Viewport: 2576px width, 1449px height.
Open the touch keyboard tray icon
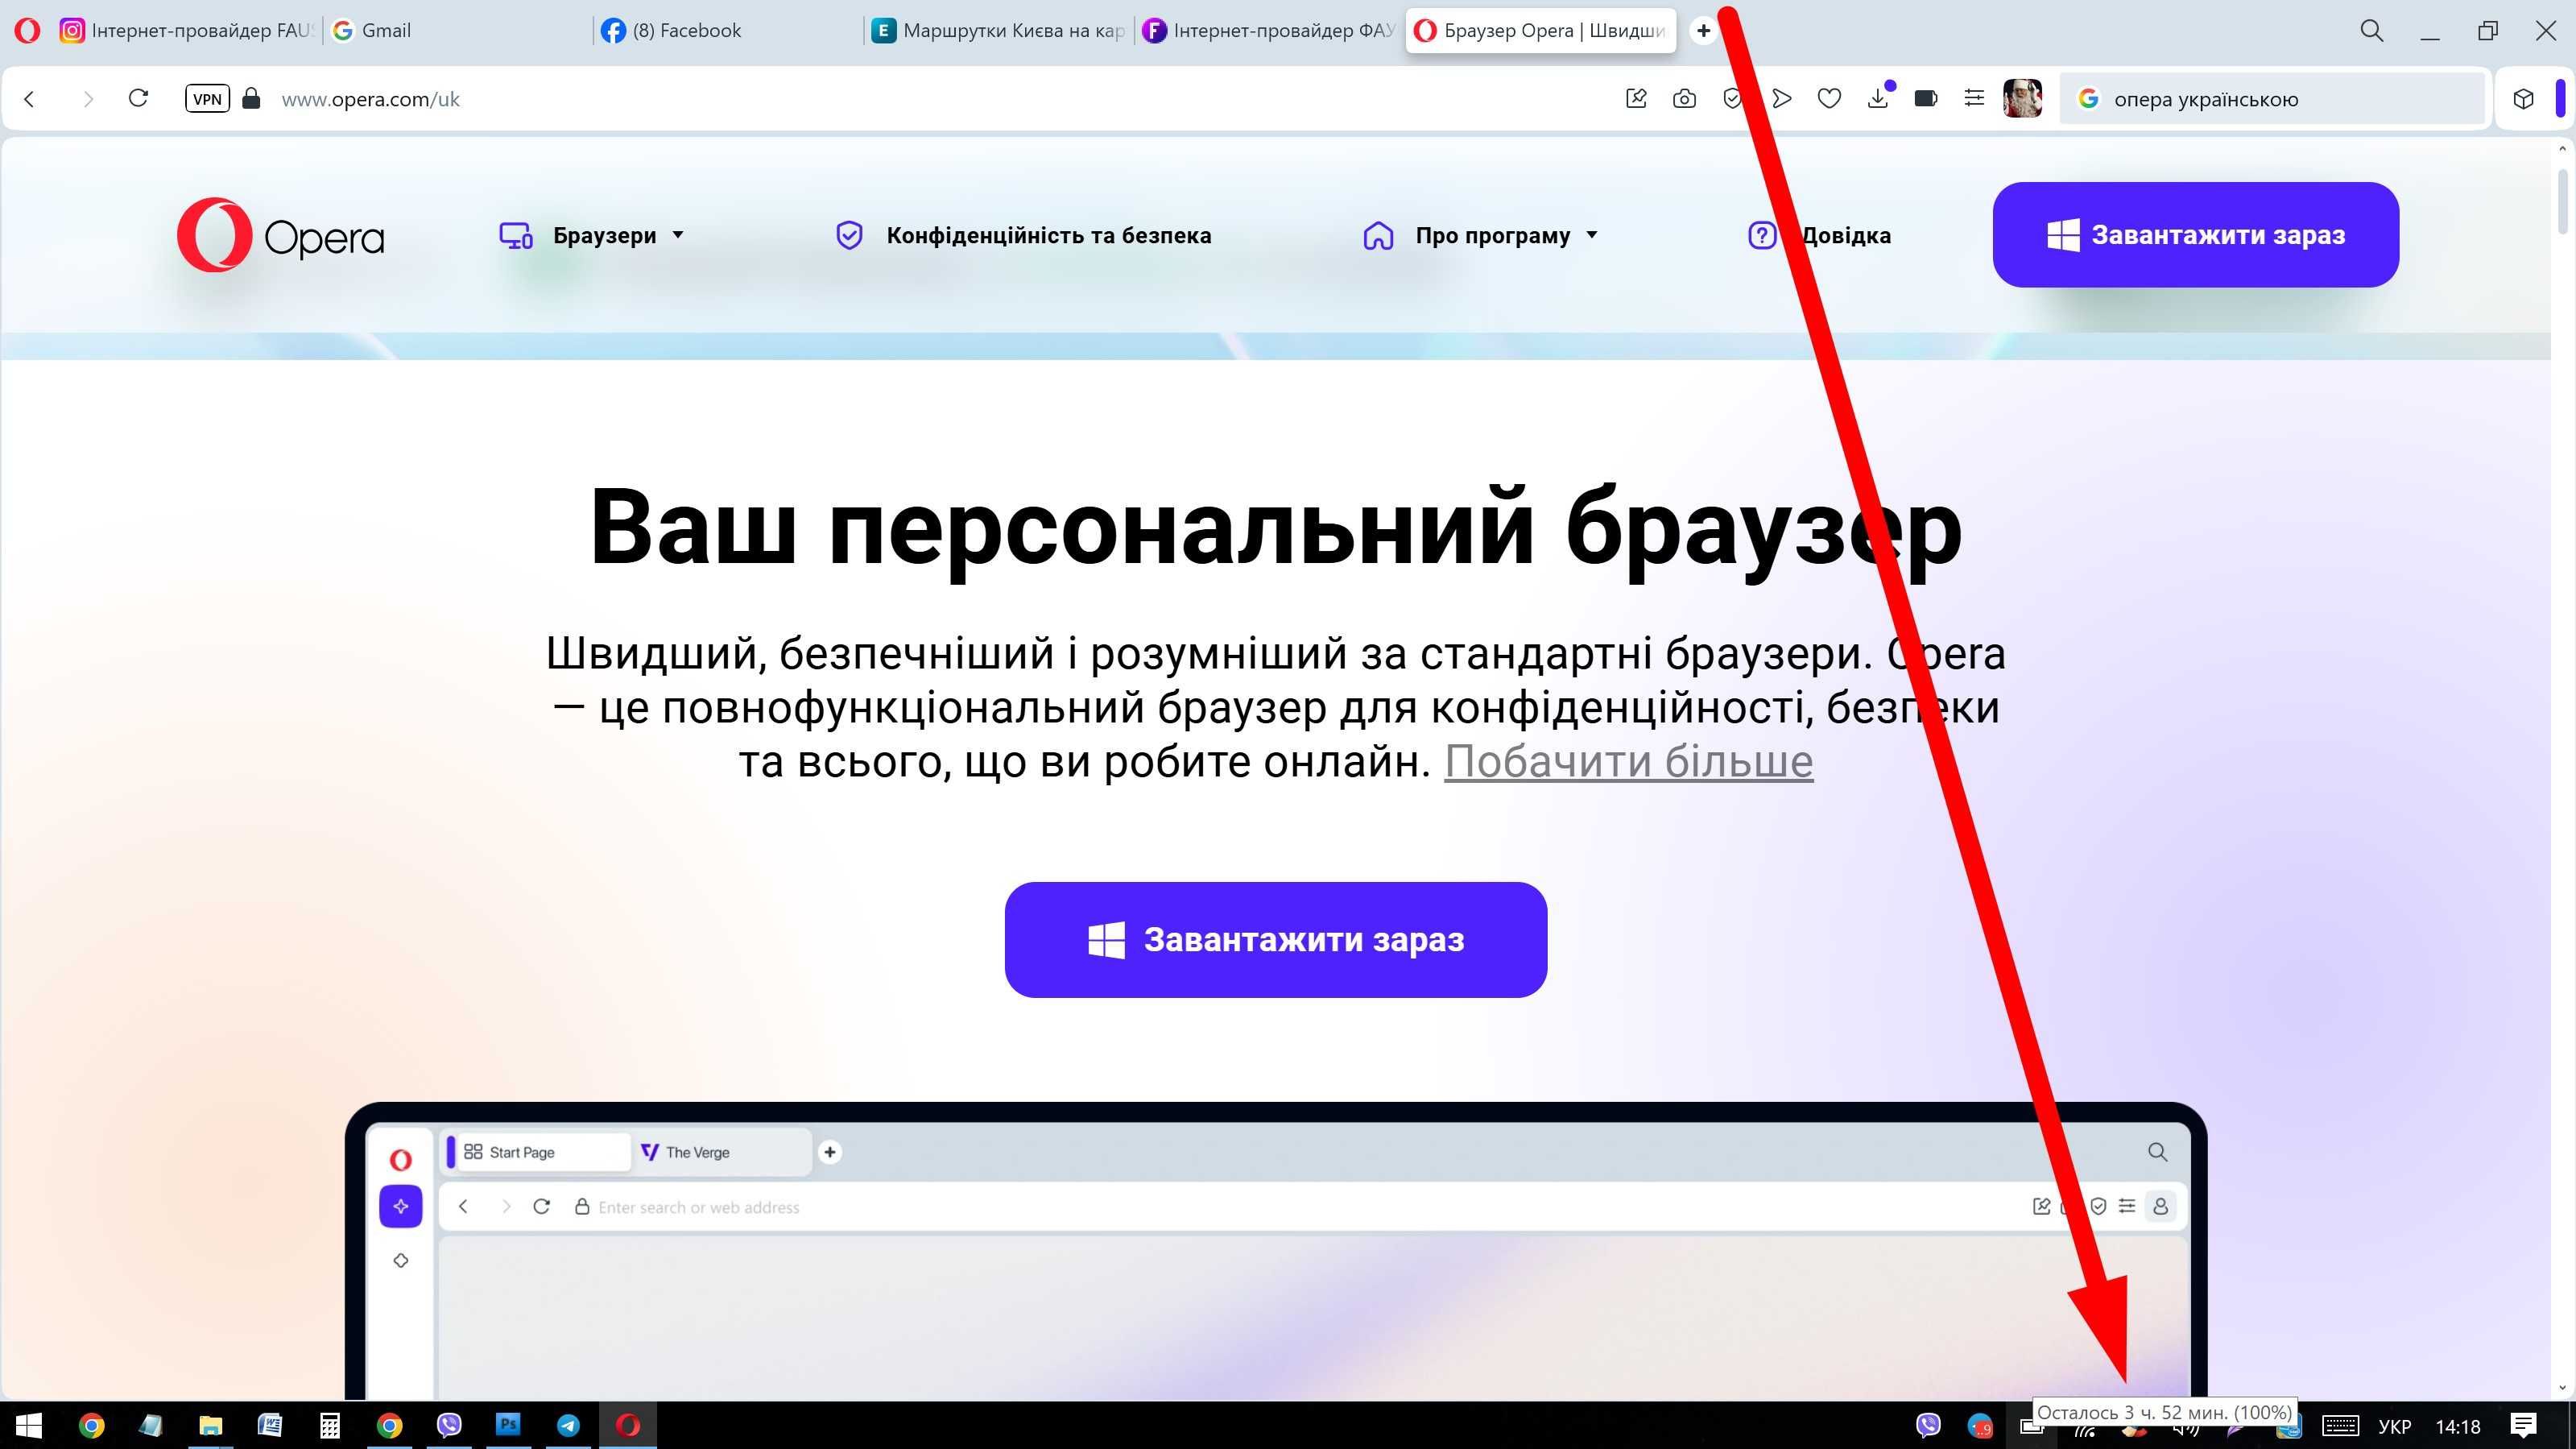click(2340, 1426)
